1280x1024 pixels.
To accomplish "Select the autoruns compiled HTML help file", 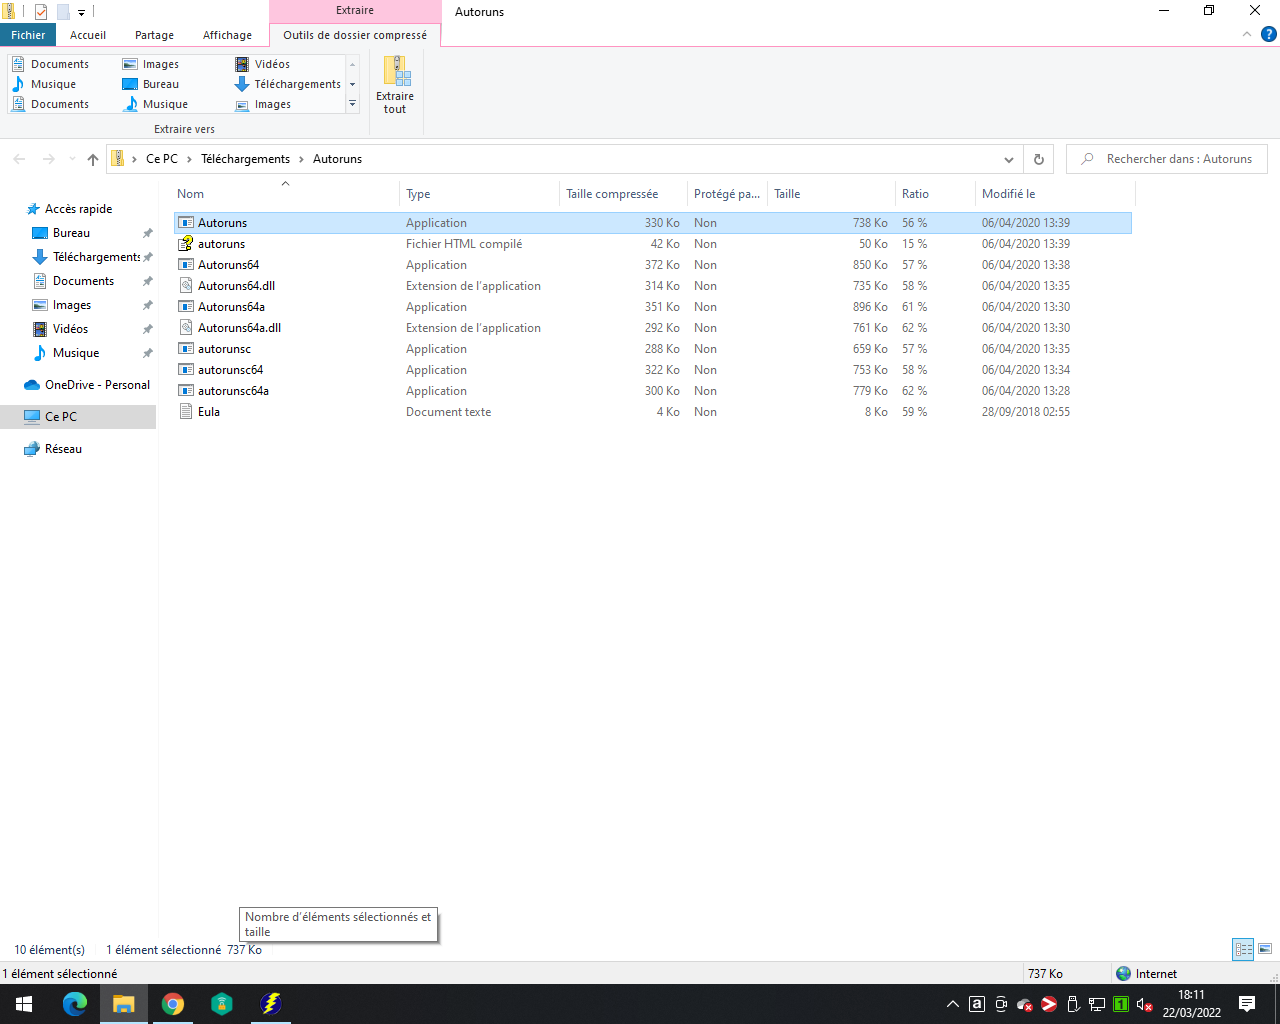I will tap(653, 244).
